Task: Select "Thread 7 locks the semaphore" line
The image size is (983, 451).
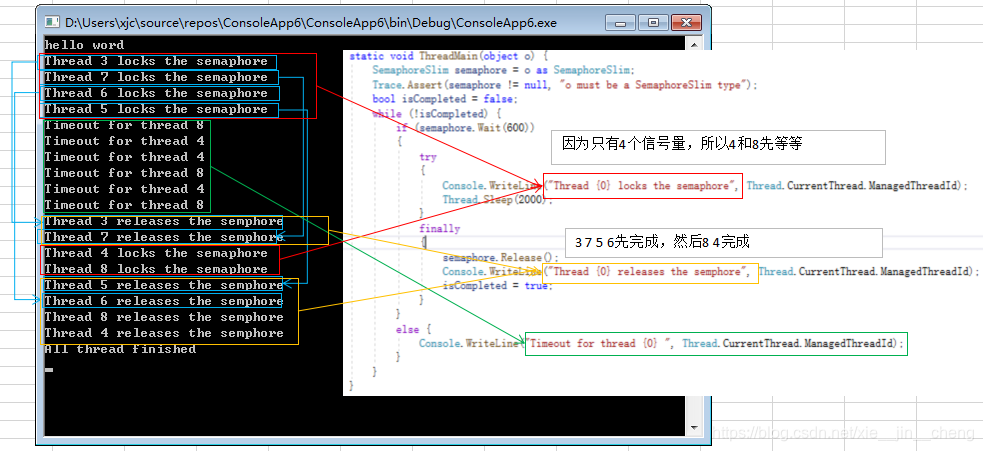Action: click(155, 77)
